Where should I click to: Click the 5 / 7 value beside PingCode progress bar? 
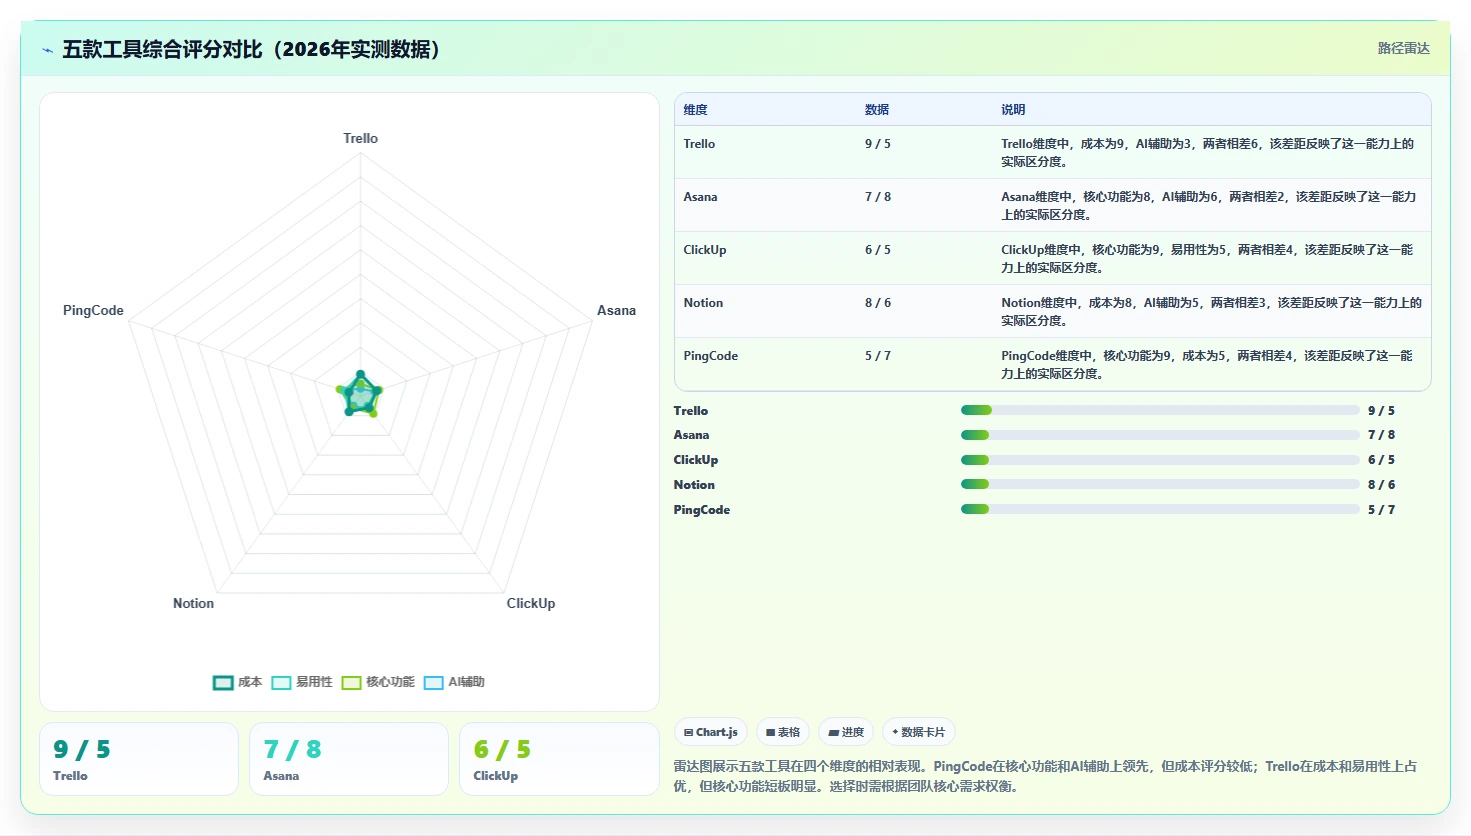(1381, 510)
